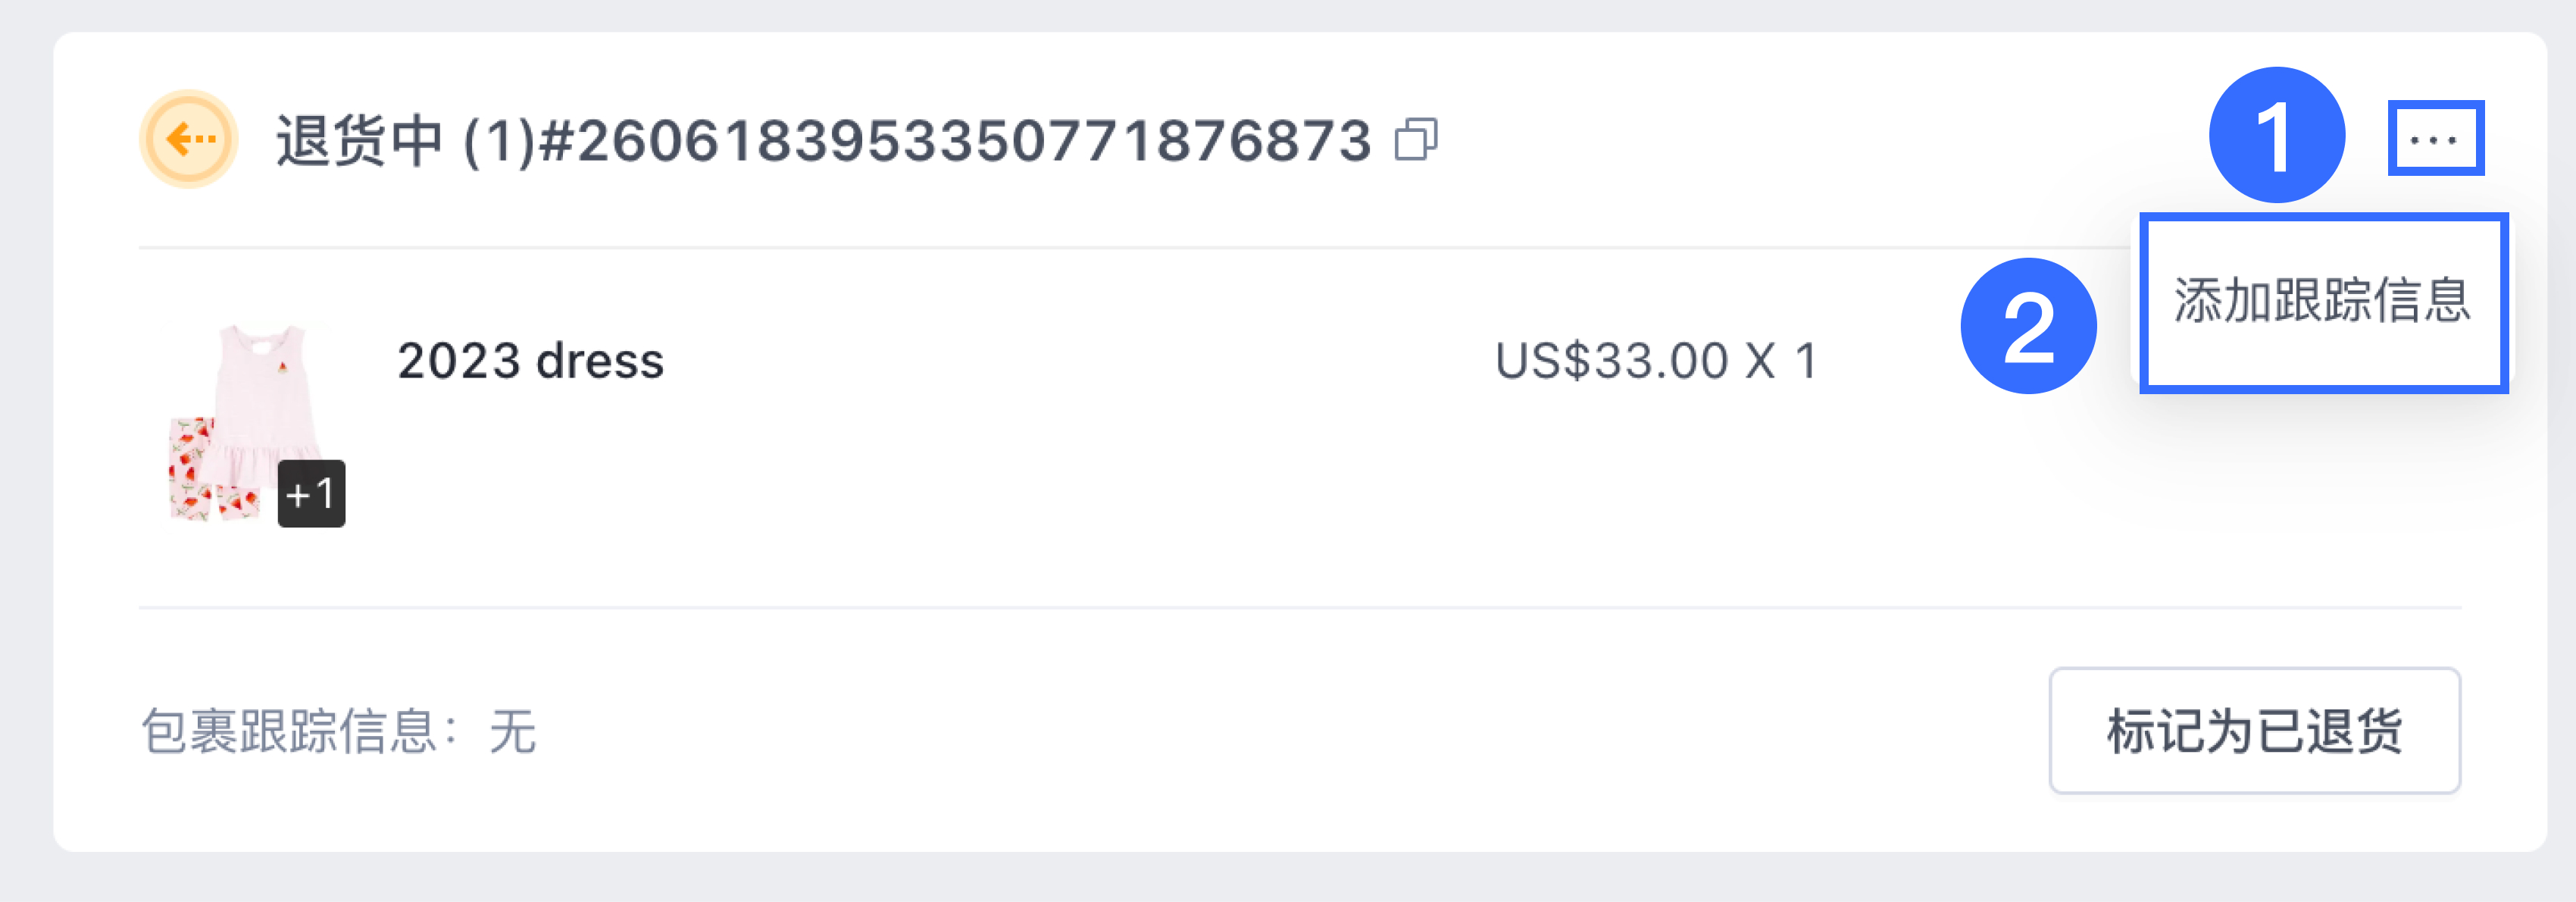Click the product name 2023 dress
The height and width of the screenshot is (902, 2576).
coord(531,361)
